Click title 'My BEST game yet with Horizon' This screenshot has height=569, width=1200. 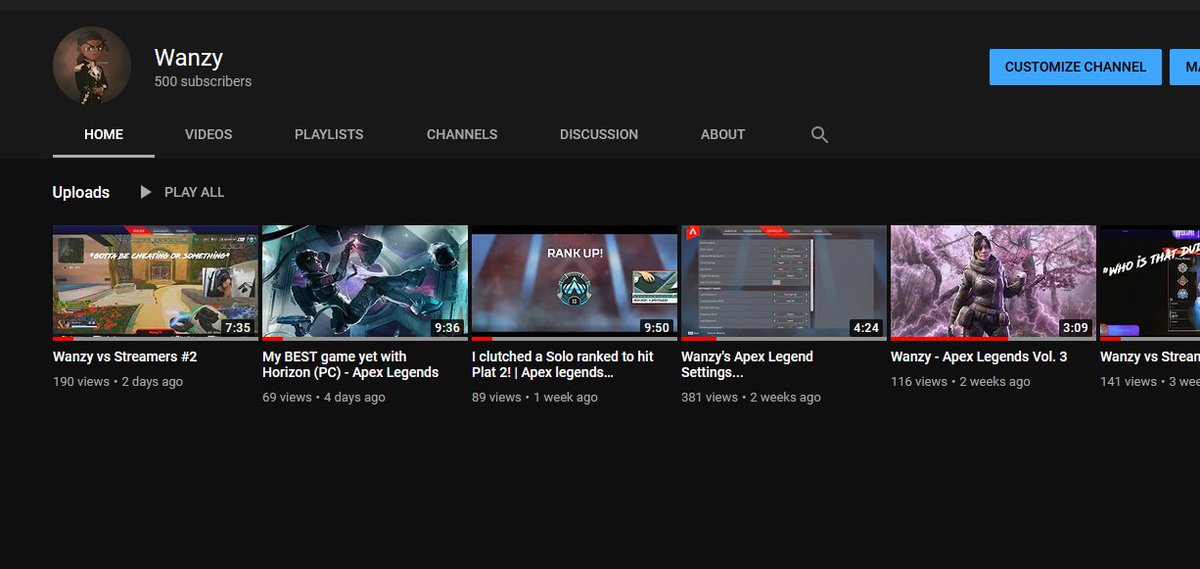coord(350,364)
